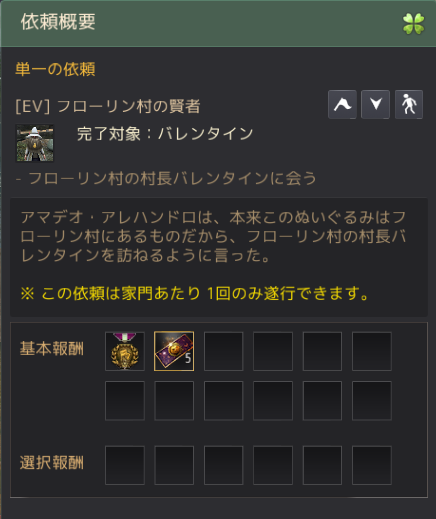
Task: Click 完了対象：バレンタイン completion target text
Action: [165, 134]
